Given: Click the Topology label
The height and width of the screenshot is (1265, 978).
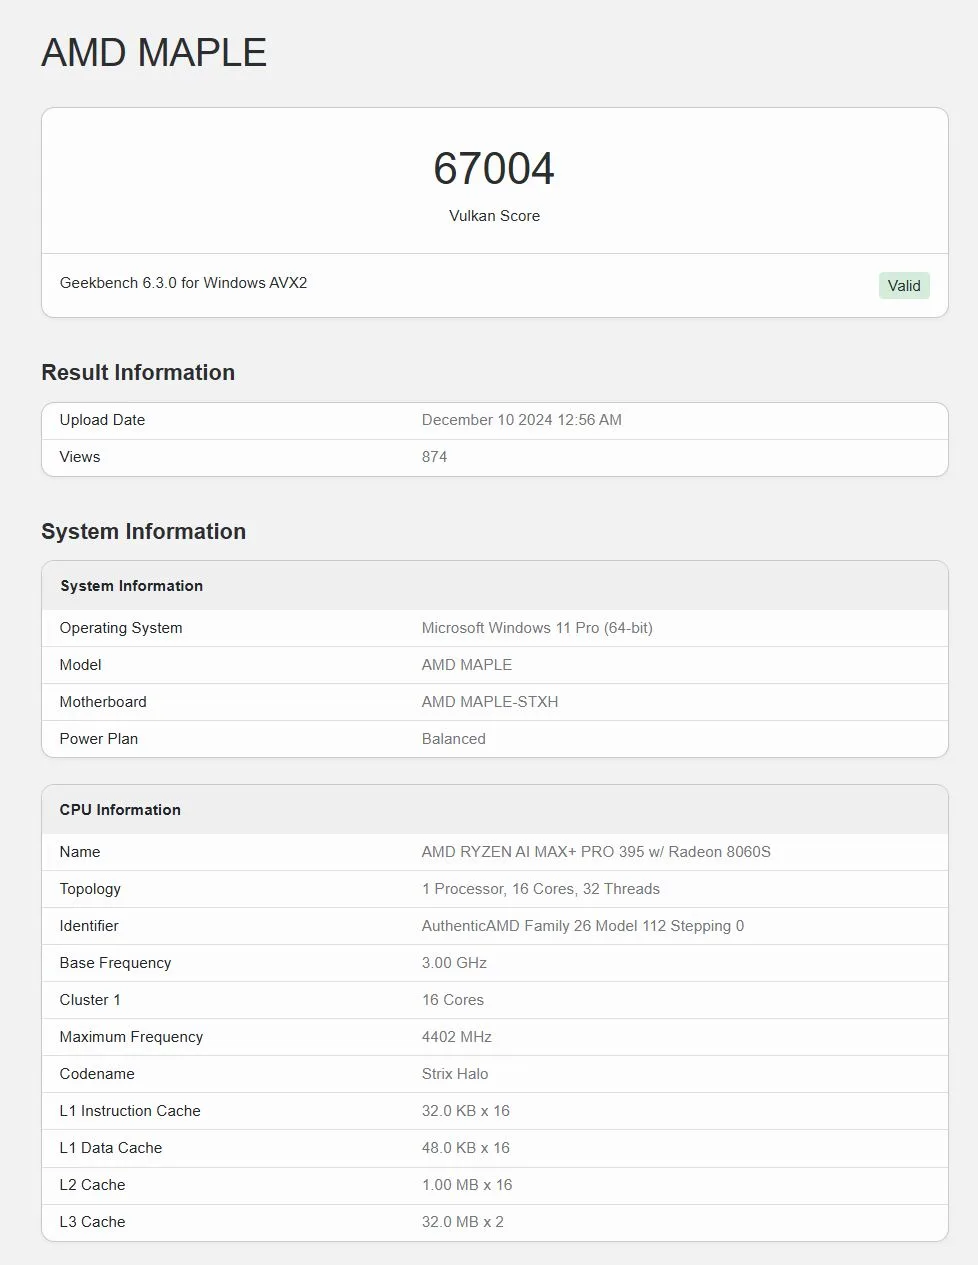Looking at the screenshot, I should [x=90, y=889].
